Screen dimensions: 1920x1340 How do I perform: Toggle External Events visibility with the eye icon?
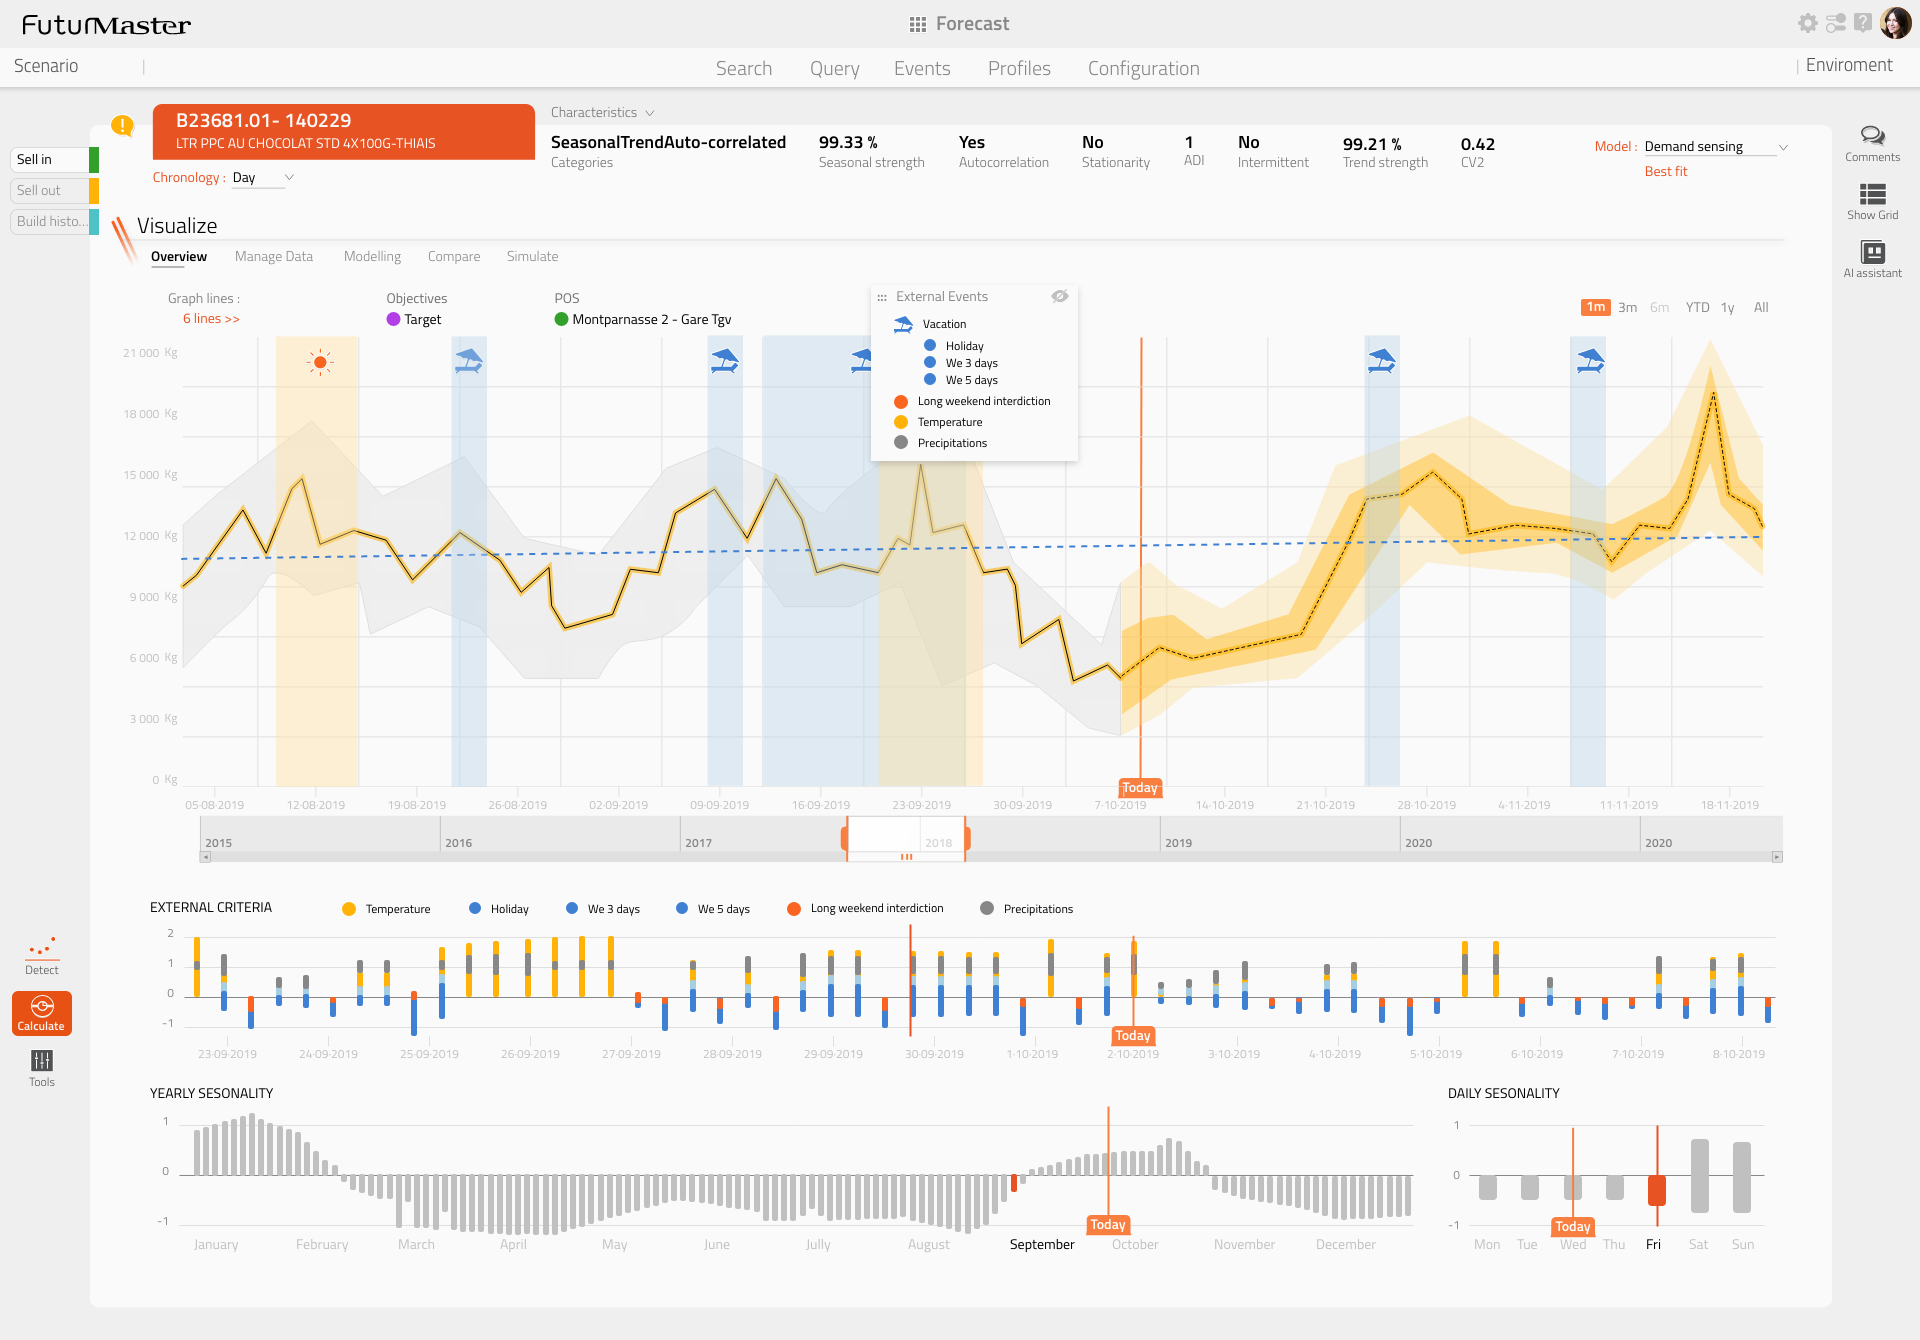click(x=1060, y=296)
